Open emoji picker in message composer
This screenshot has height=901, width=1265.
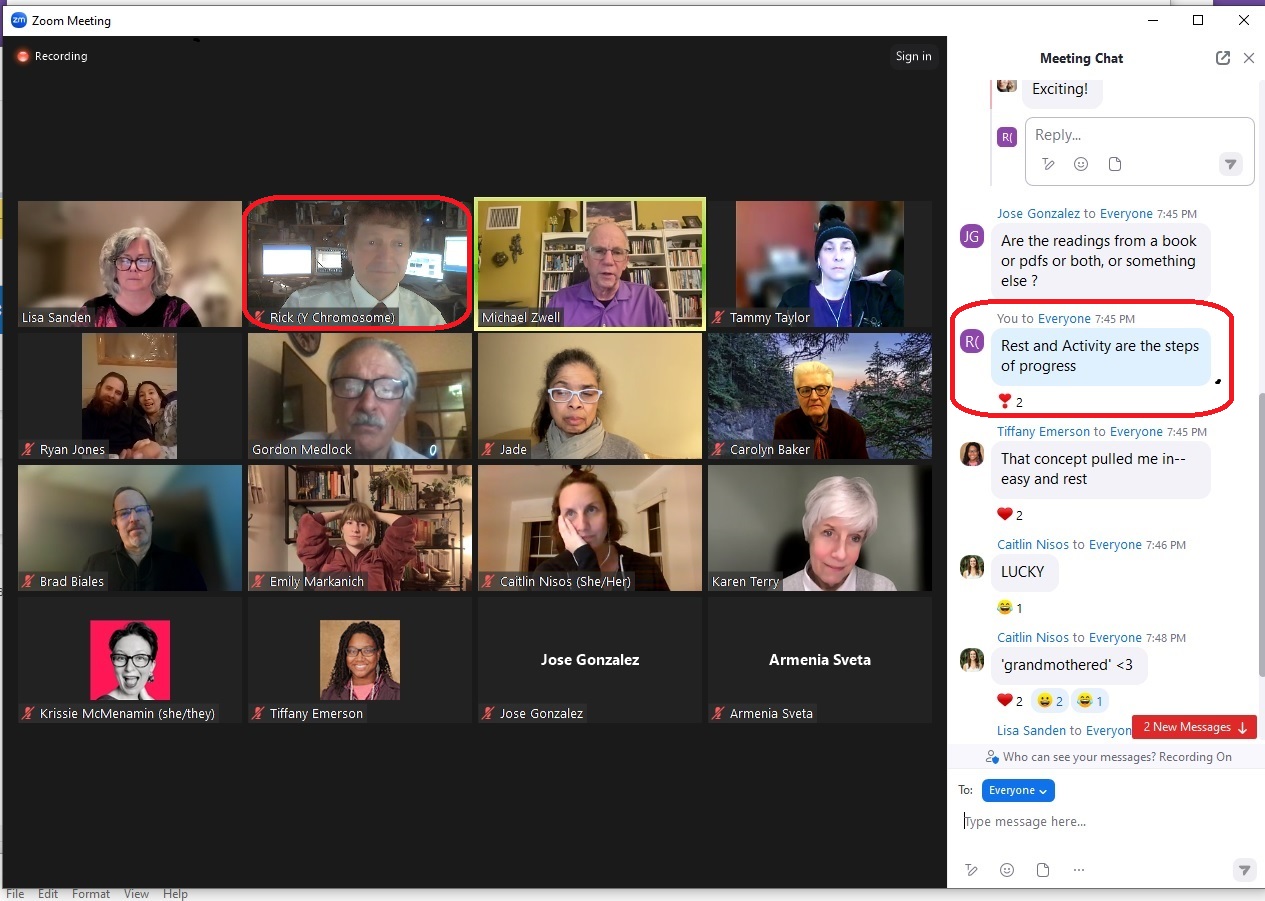pyautogui.click(x=1007, y=870)
